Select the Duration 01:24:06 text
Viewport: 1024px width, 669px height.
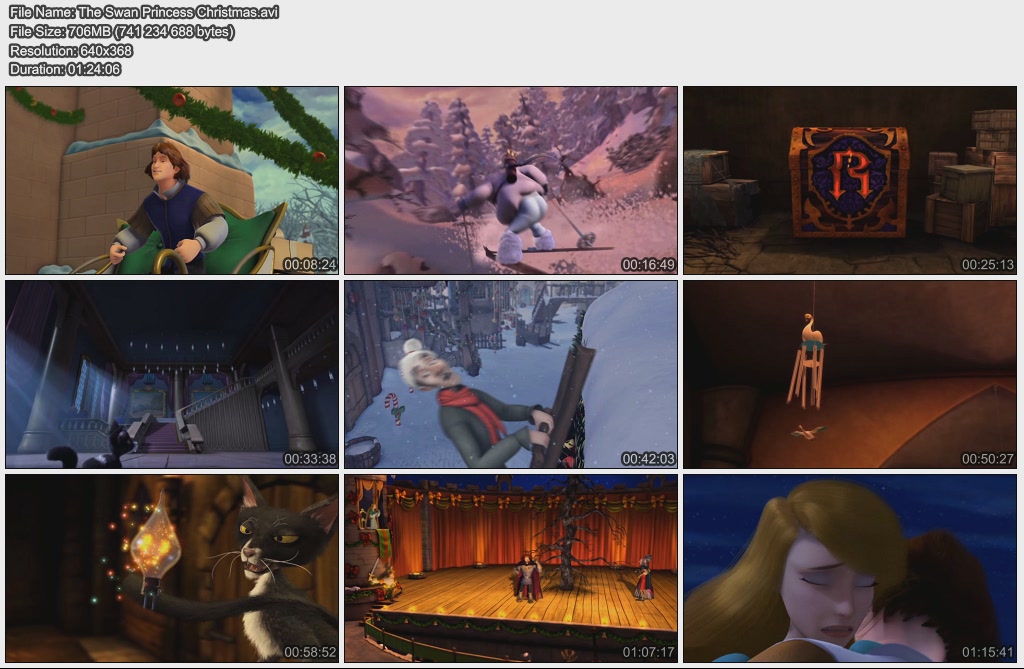click(65, 69)
